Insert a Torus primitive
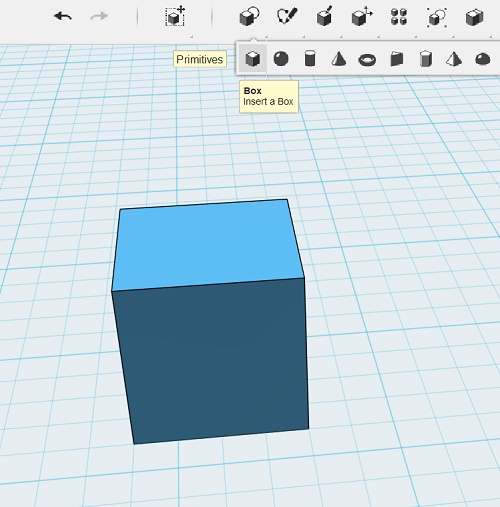500x507 pixels. click(x=367, y=60)
